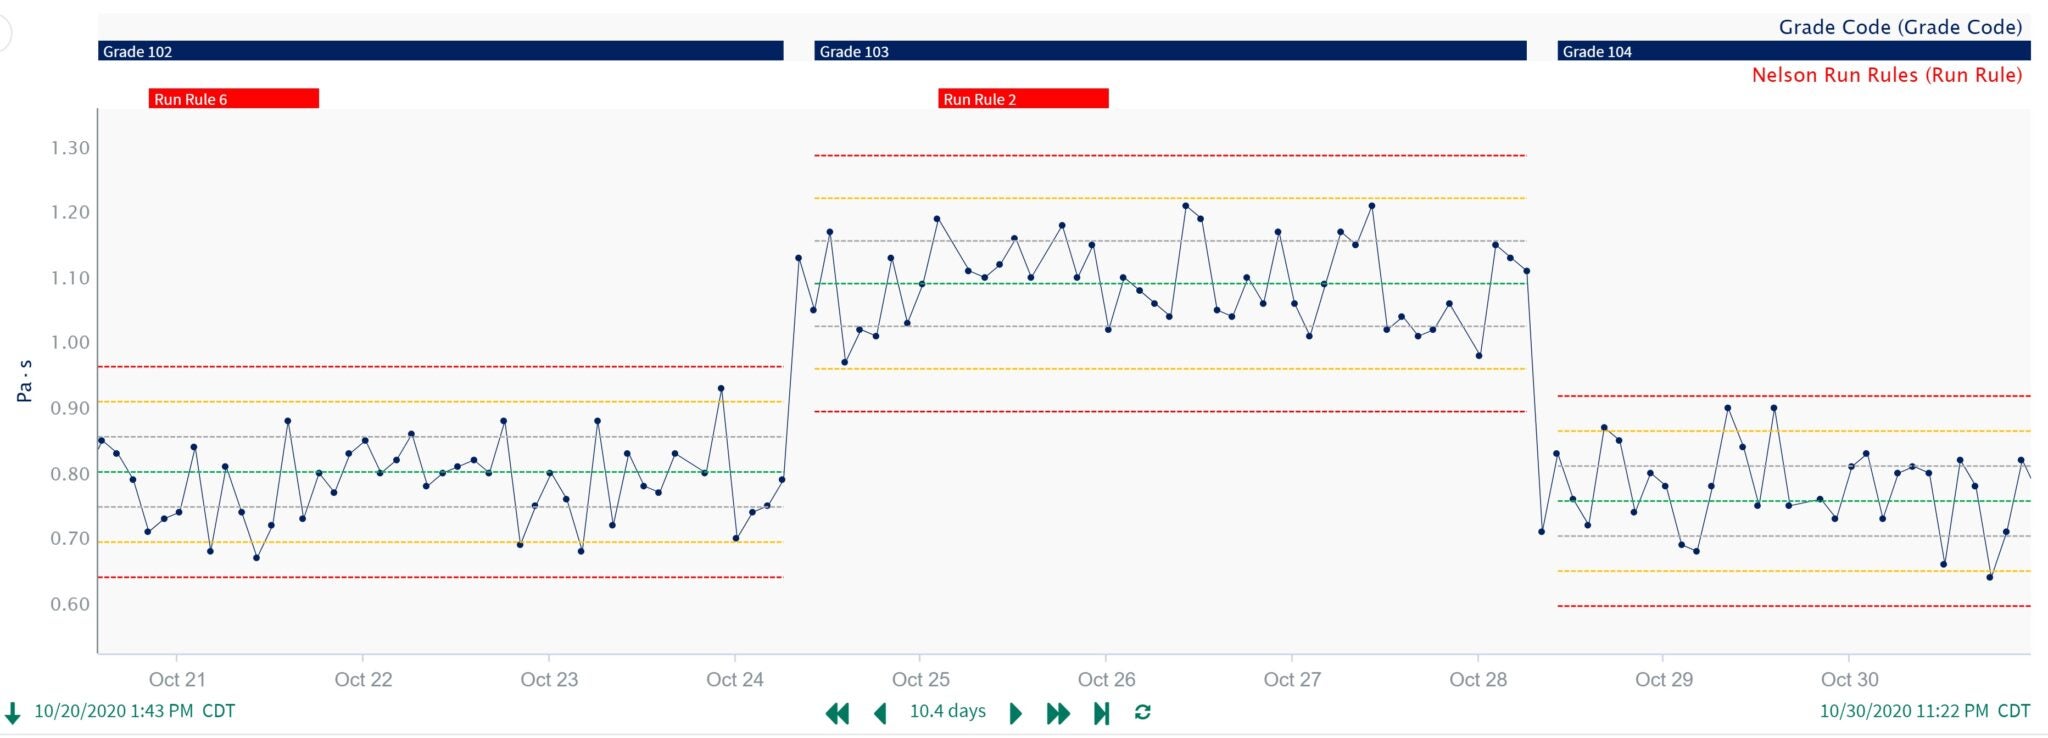
Task: Click the double-left rewind arrows icon
Action: pos(837,713)
